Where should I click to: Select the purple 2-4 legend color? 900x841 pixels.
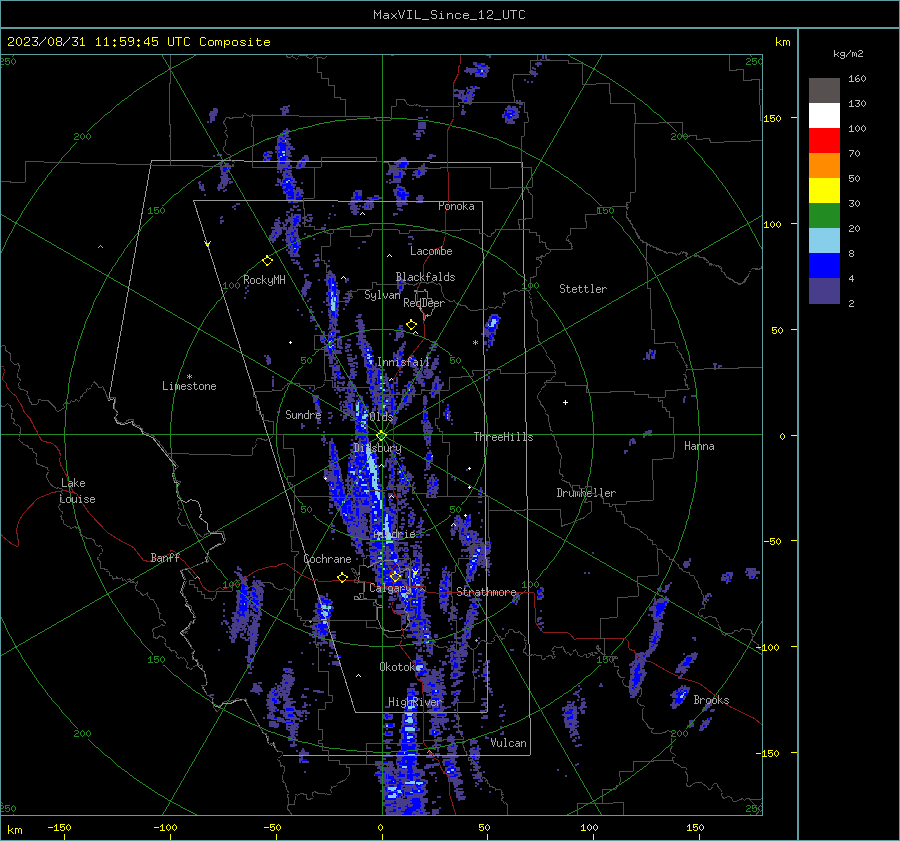pos(824,291)
